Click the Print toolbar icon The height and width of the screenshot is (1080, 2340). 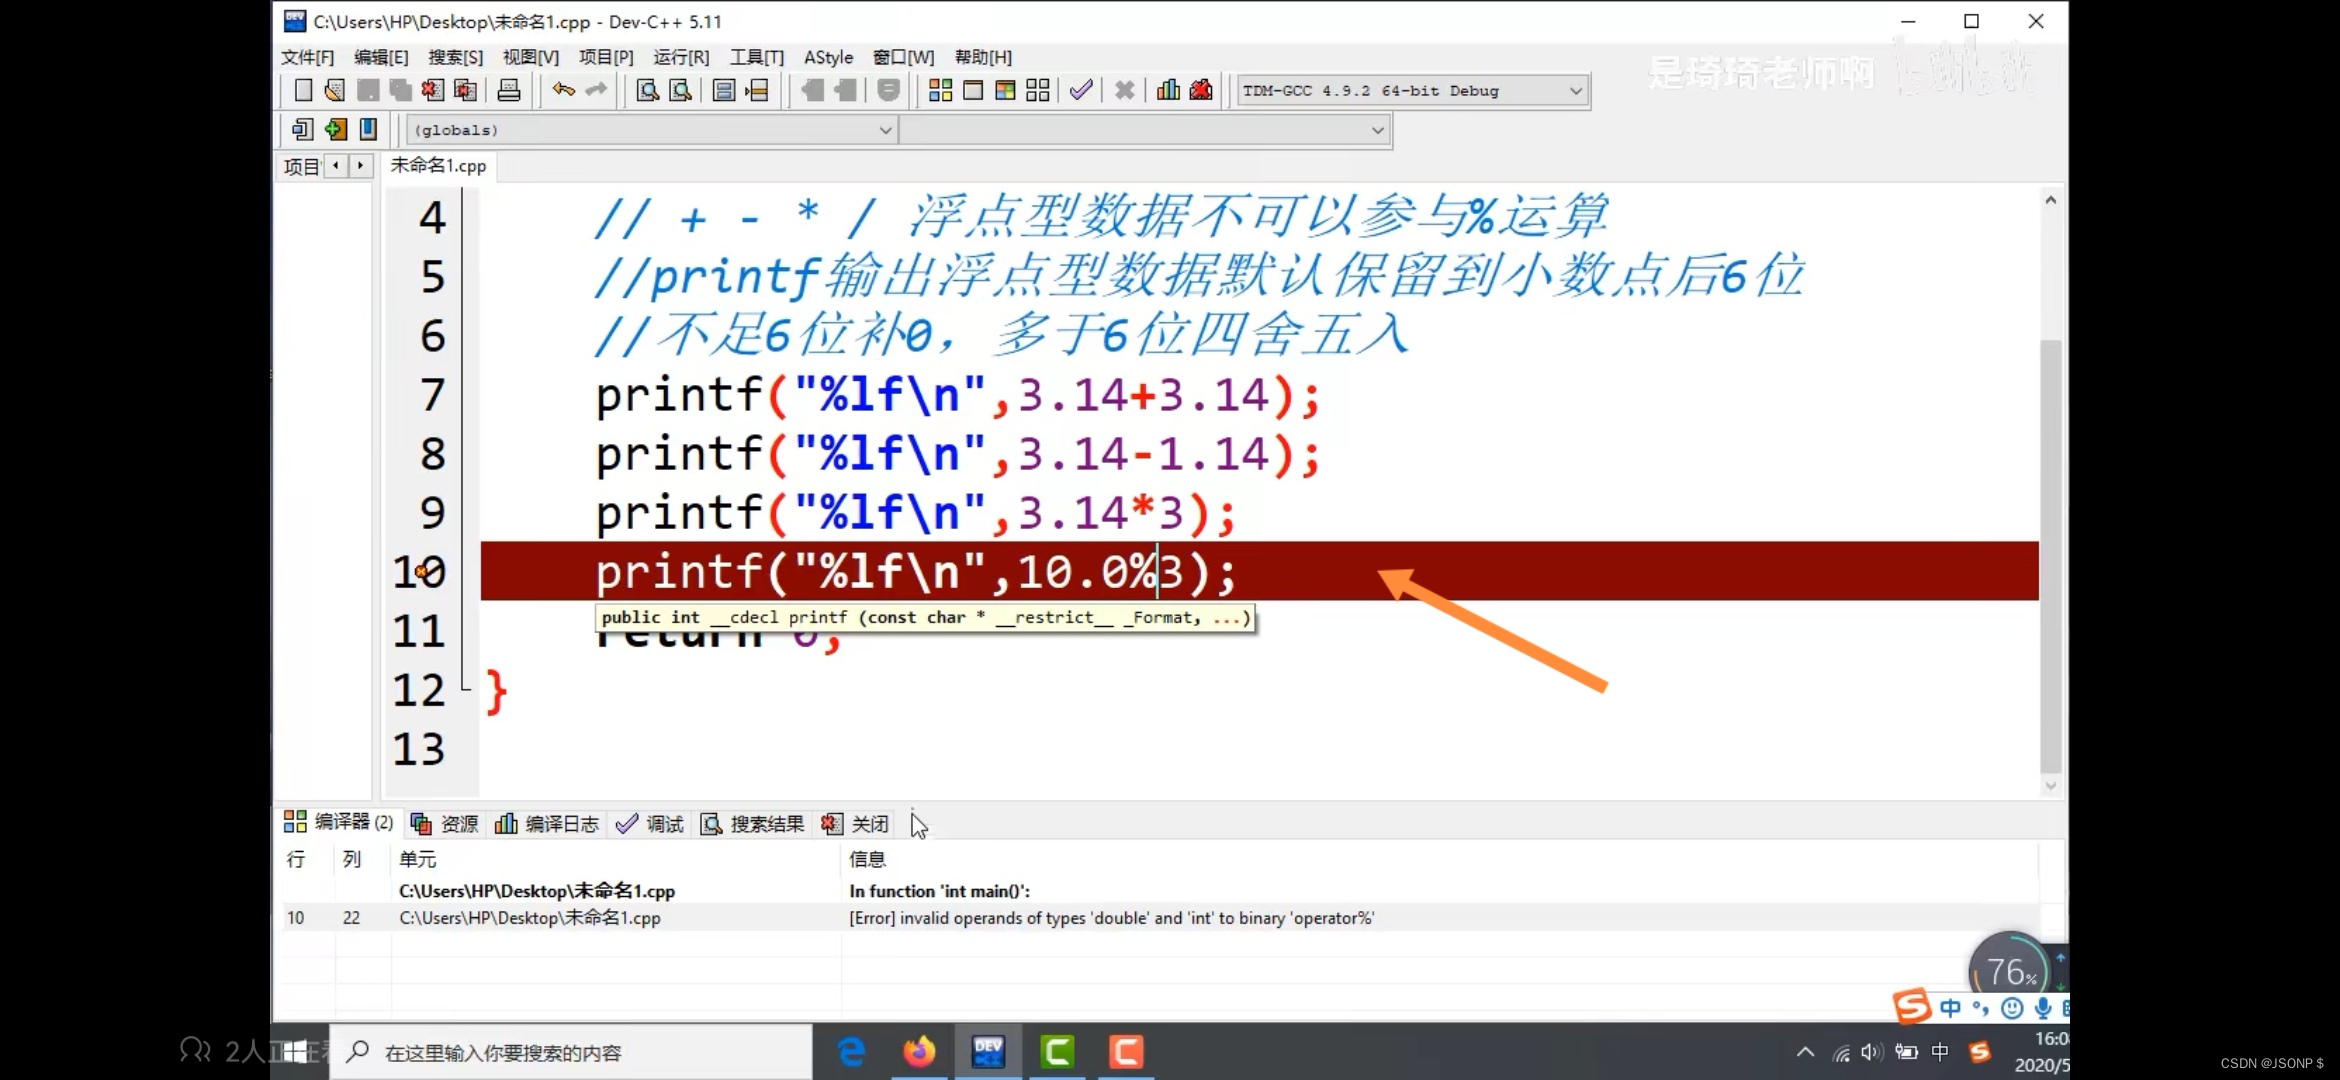tap(509, 91)
